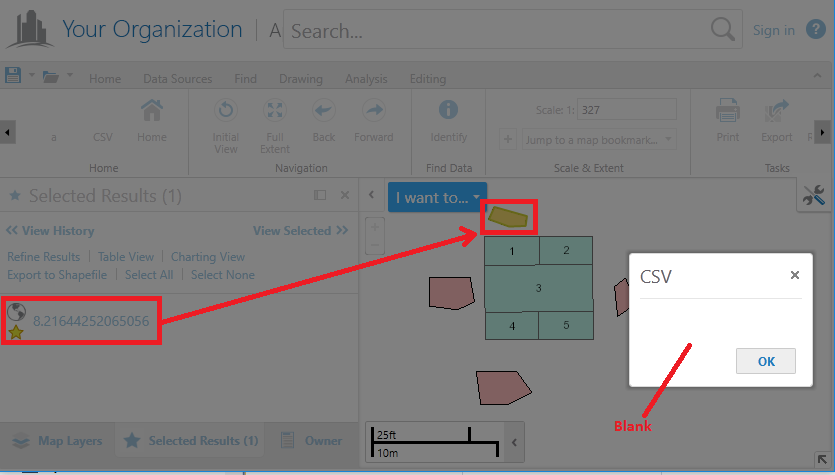835x475 pixels.
Task: Click the Home house icon
Action: tap(152, 111)
